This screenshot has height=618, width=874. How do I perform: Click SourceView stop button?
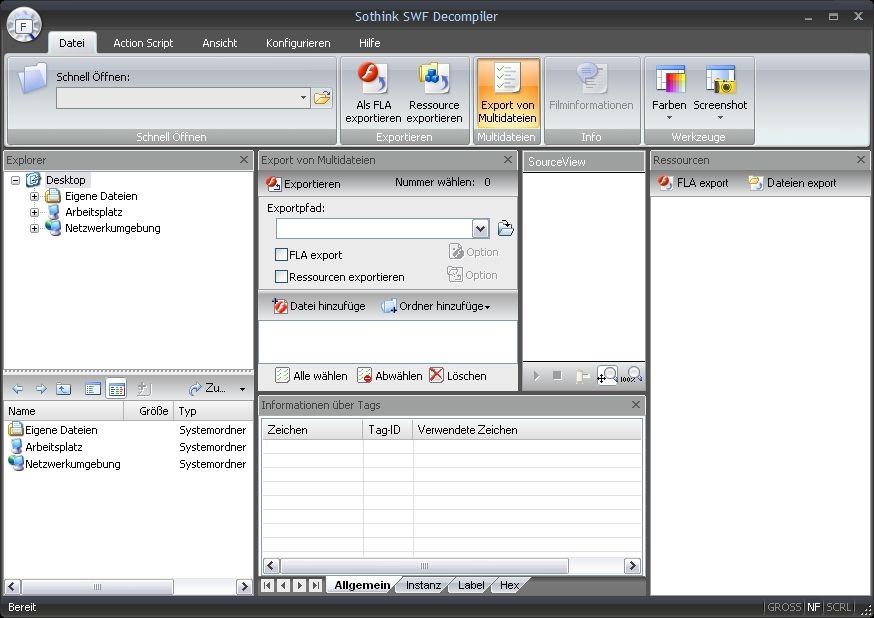[x=557, y=376]
